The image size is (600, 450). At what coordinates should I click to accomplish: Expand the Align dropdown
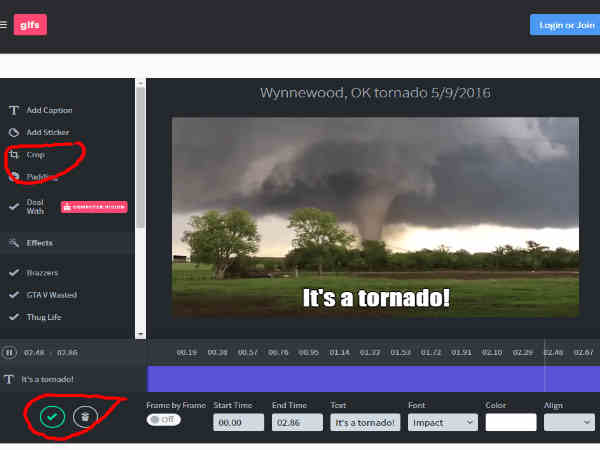568,422
